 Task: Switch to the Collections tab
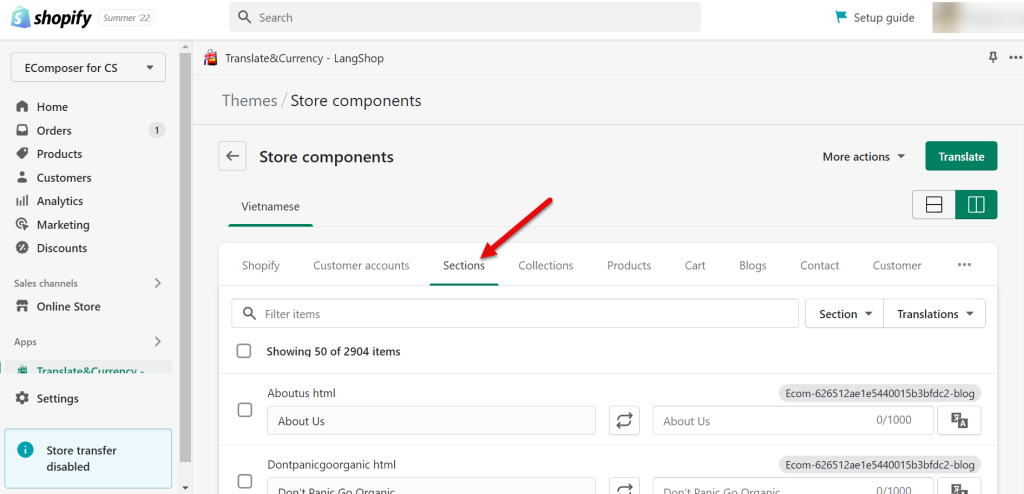coord(546,265)
